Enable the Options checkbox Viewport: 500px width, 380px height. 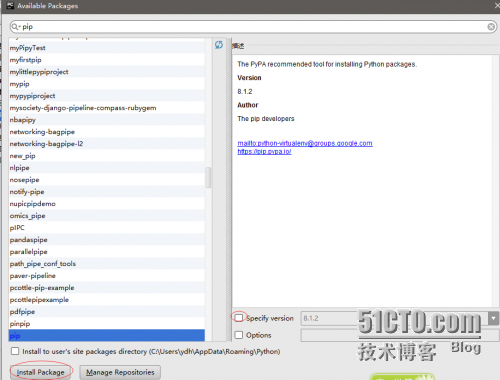(239, 335)
